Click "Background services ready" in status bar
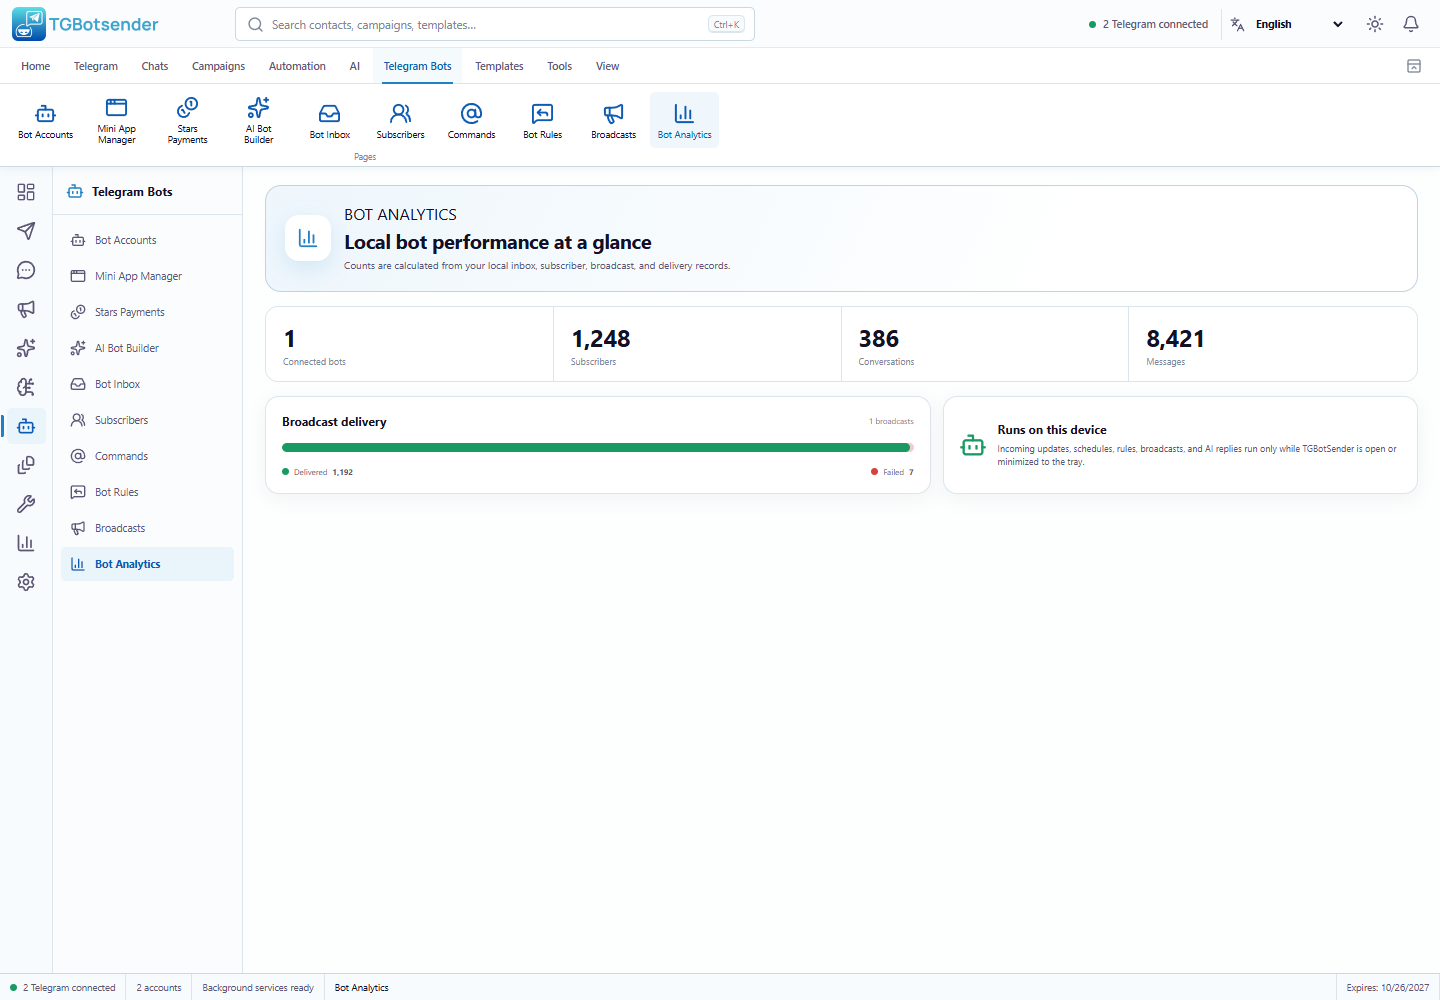Image resolution: width=1440 pixels, height=1000 pixels. [x=258, y=988]
